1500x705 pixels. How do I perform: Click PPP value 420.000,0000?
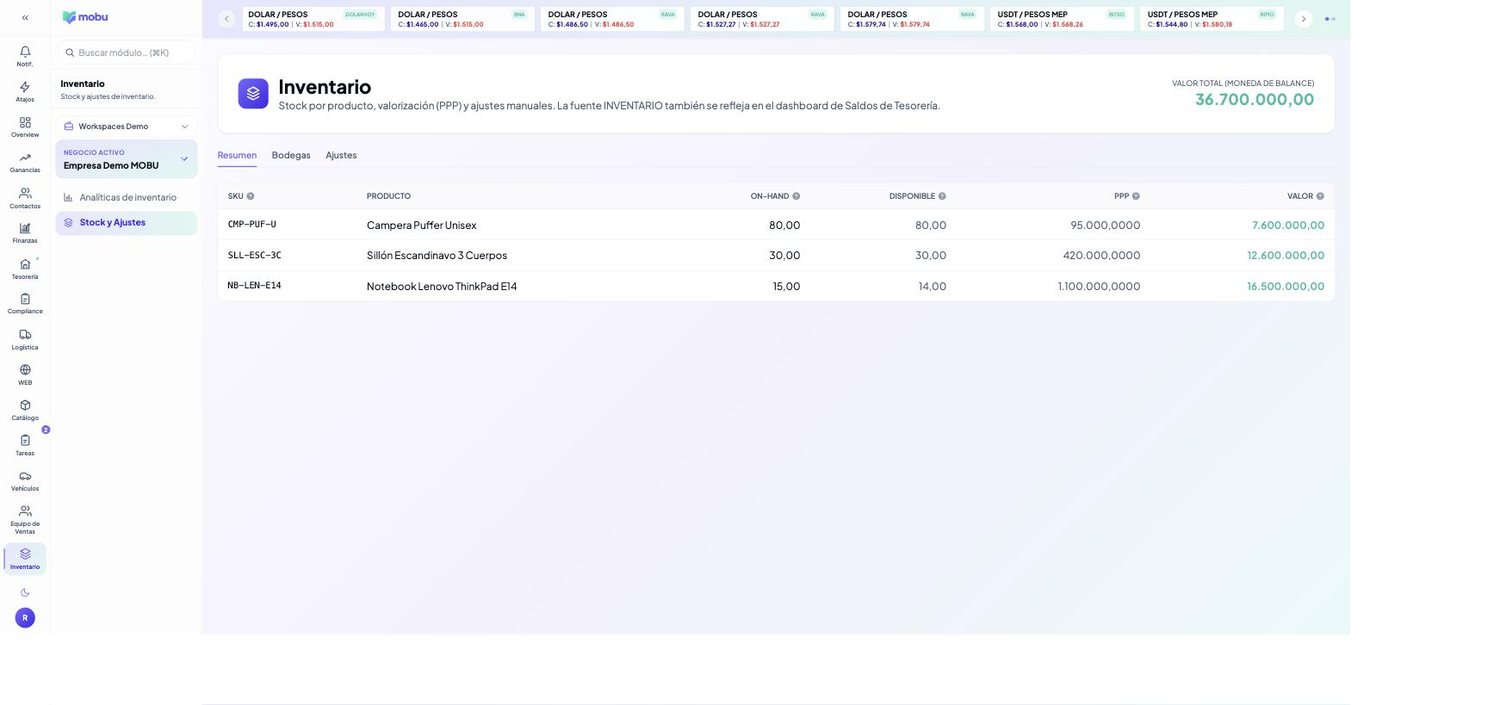pos(1102,255)
